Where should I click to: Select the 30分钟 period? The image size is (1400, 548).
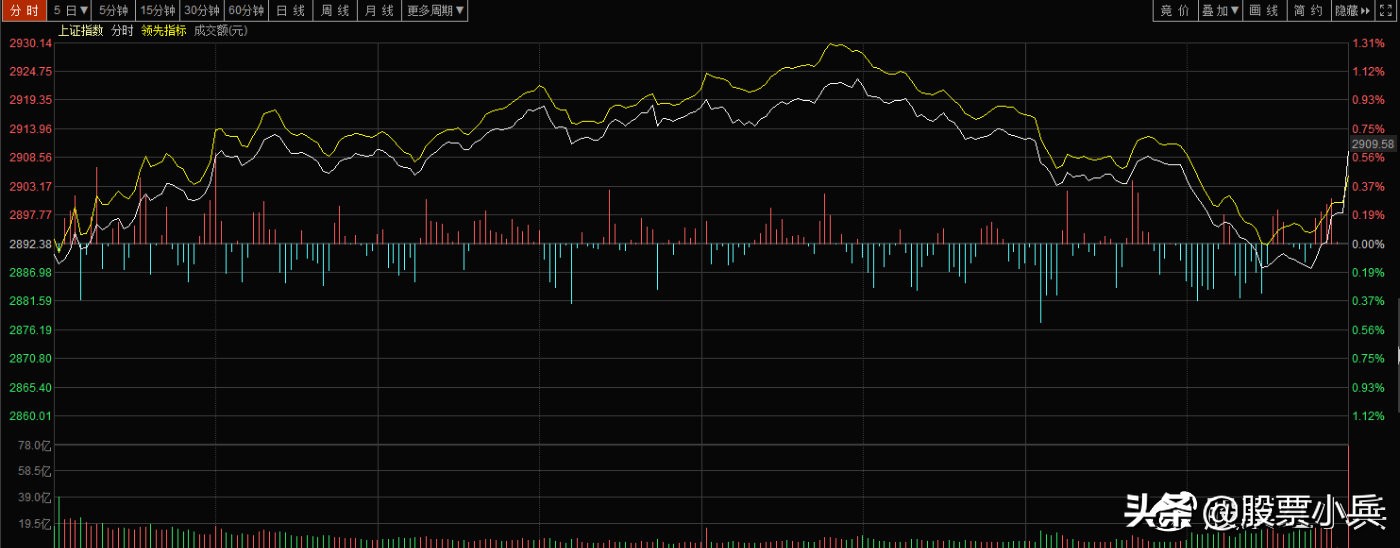click(202, 11)
